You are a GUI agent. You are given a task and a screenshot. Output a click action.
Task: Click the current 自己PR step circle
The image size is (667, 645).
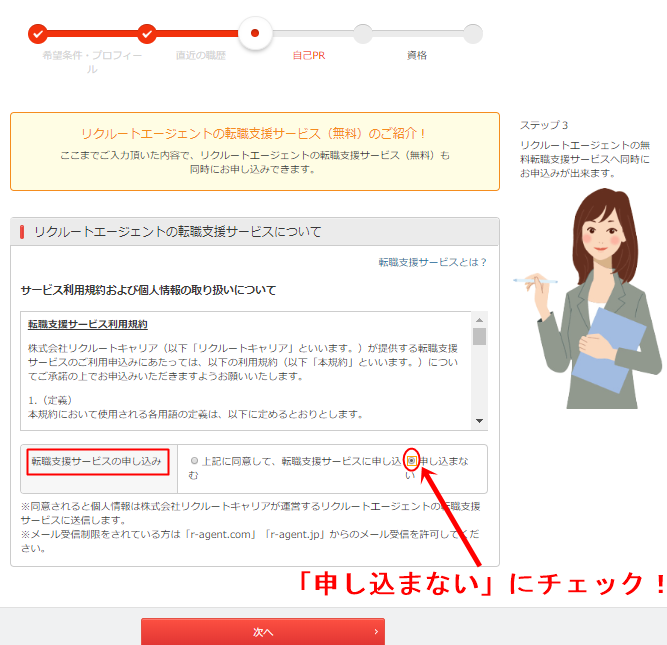pos(255,33)
